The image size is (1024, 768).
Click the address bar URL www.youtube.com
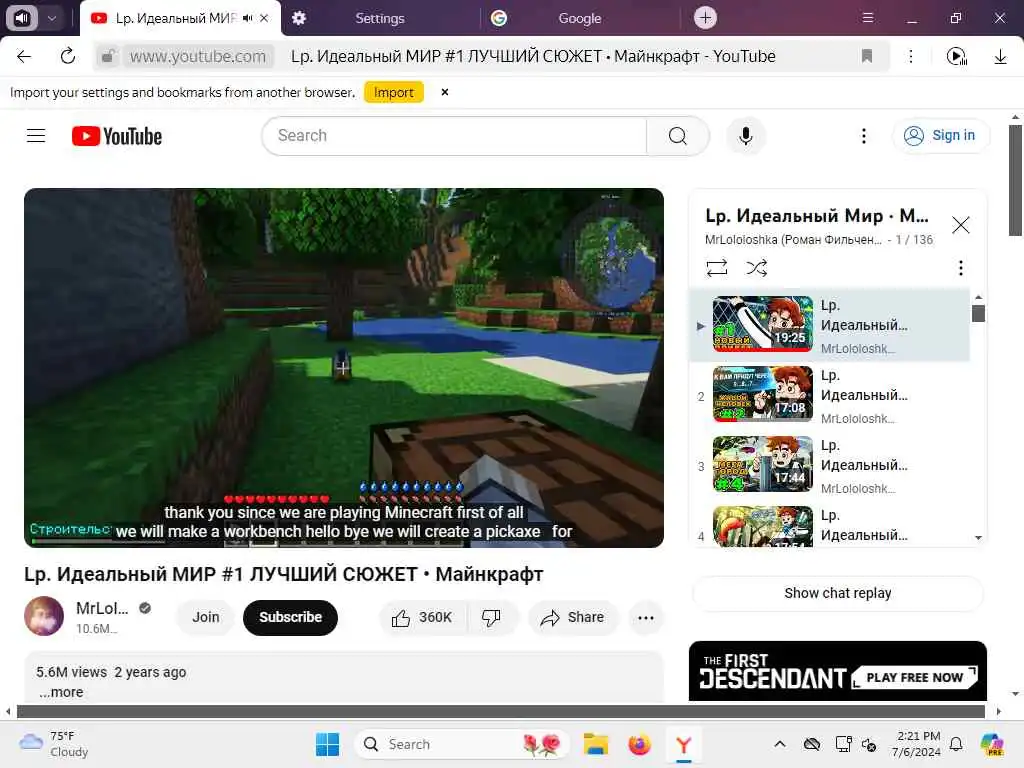point(198,57)
